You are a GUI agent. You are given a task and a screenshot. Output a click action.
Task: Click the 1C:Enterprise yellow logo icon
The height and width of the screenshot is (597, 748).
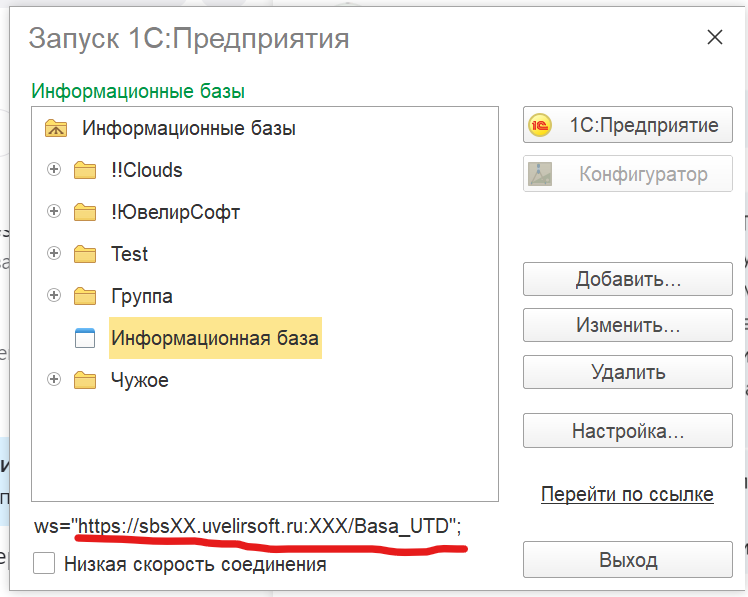[541, 125]
